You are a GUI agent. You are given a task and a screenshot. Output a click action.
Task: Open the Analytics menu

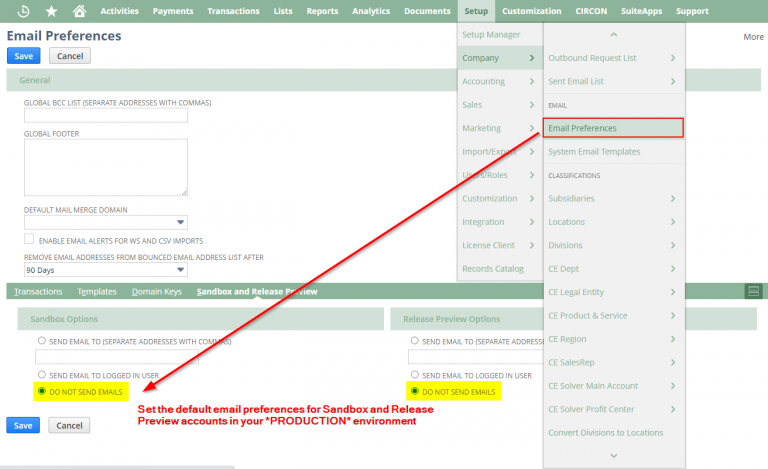point(371,11)
